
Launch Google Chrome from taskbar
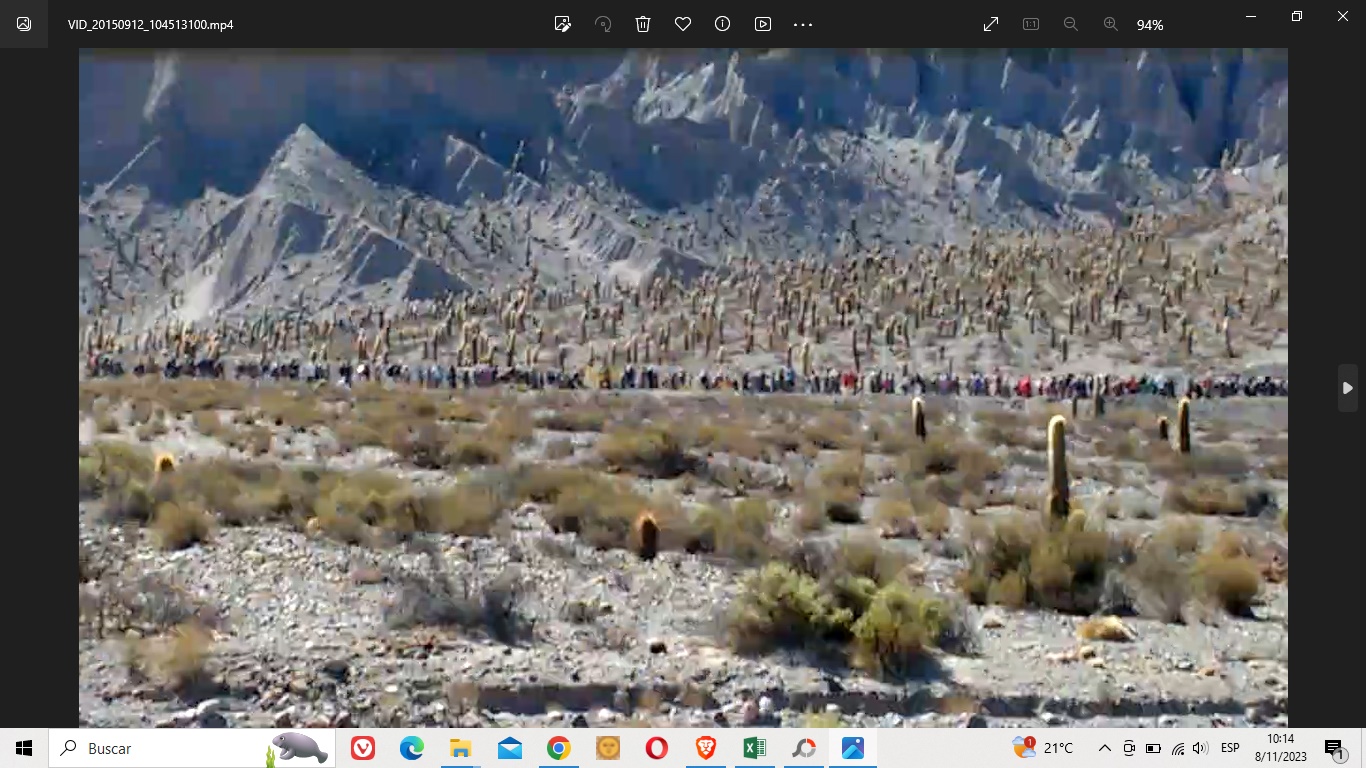[x=559, y=748]
